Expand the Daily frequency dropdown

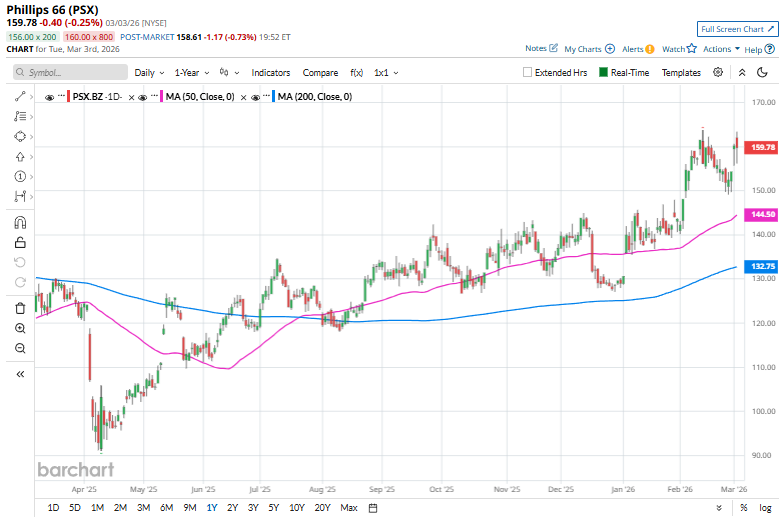coord(150,73)
